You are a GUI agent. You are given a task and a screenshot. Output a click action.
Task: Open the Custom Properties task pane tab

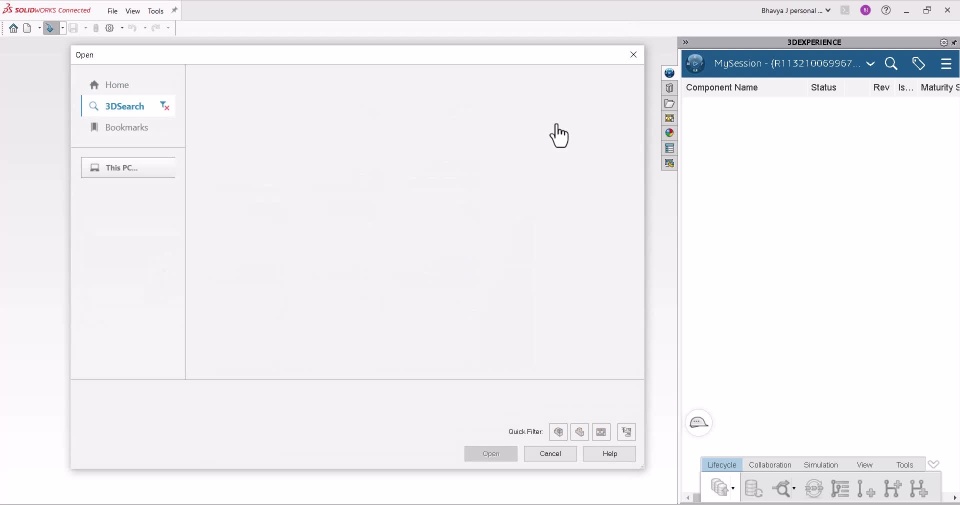click(669, 148)
